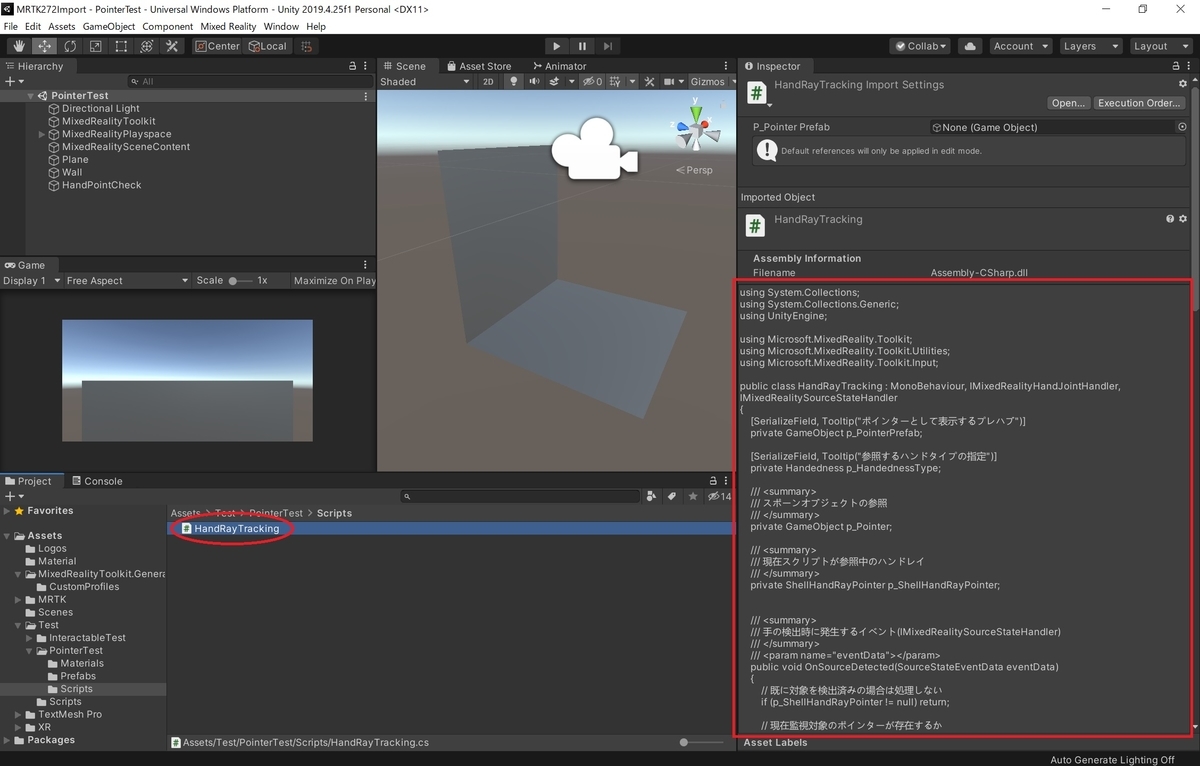The width and height of the screenshot is (1200, 766).
Task: Open the custom editor tools button
Action: [172, 46]
